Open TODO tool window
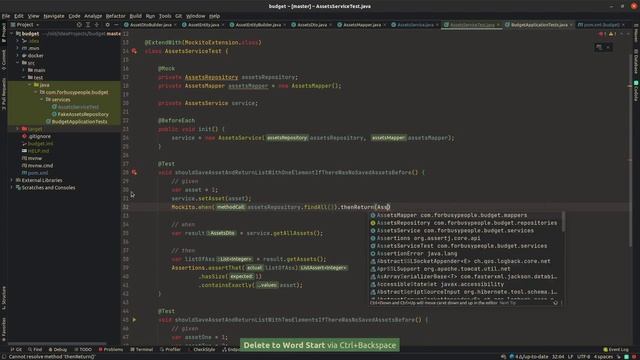 click(x=83, y=349)
